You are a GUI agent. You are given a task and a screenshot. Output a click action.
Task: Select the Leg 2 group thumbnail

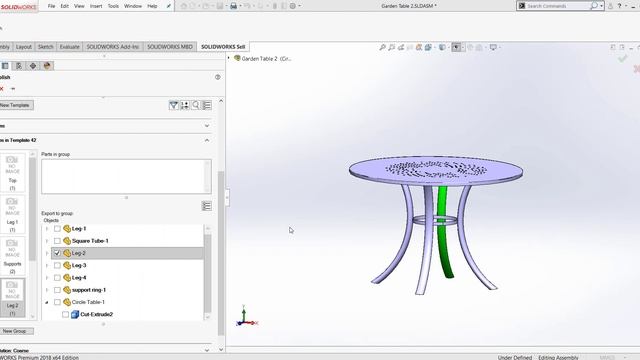pos(12,298)
